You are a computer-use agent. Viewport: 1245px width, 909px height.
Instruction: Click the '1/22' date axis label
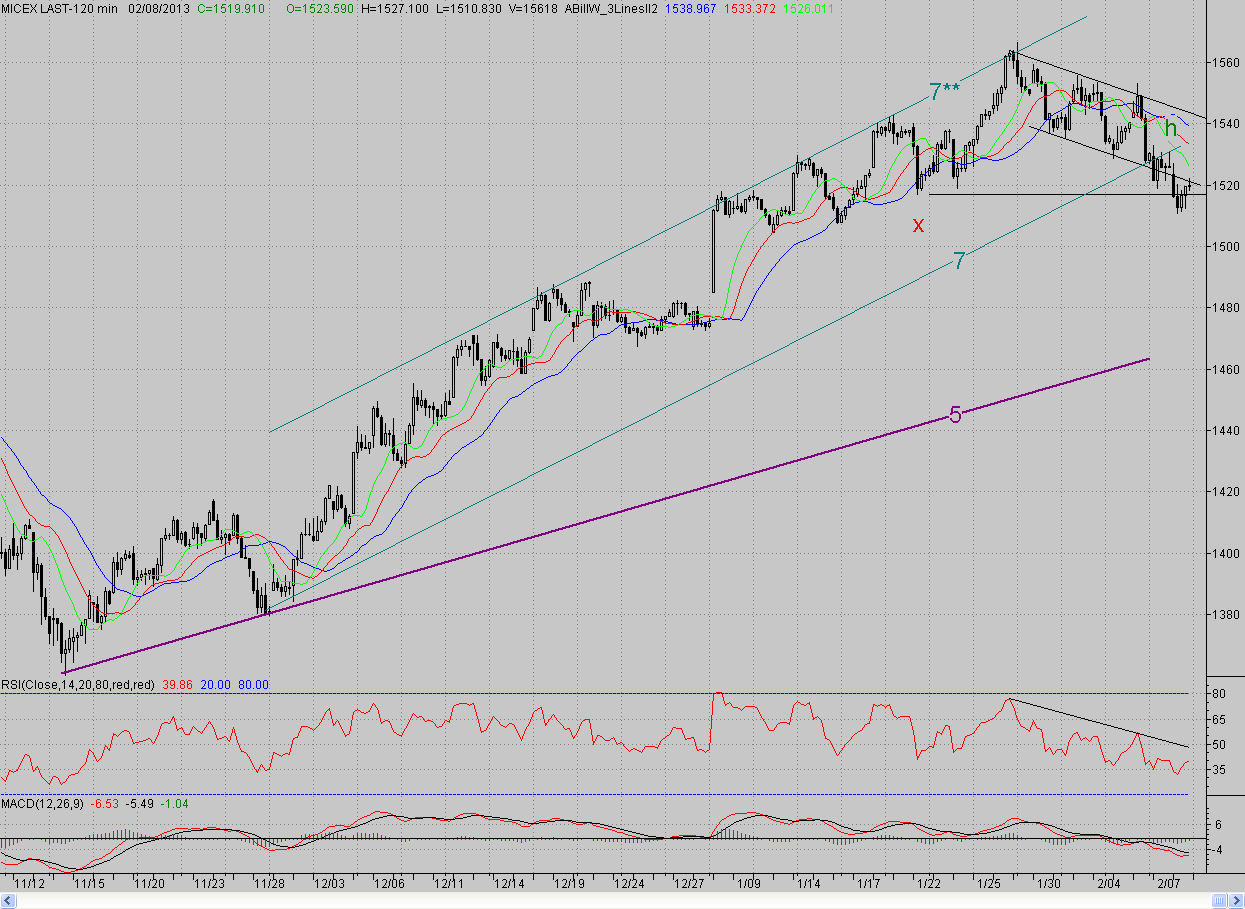929,883
